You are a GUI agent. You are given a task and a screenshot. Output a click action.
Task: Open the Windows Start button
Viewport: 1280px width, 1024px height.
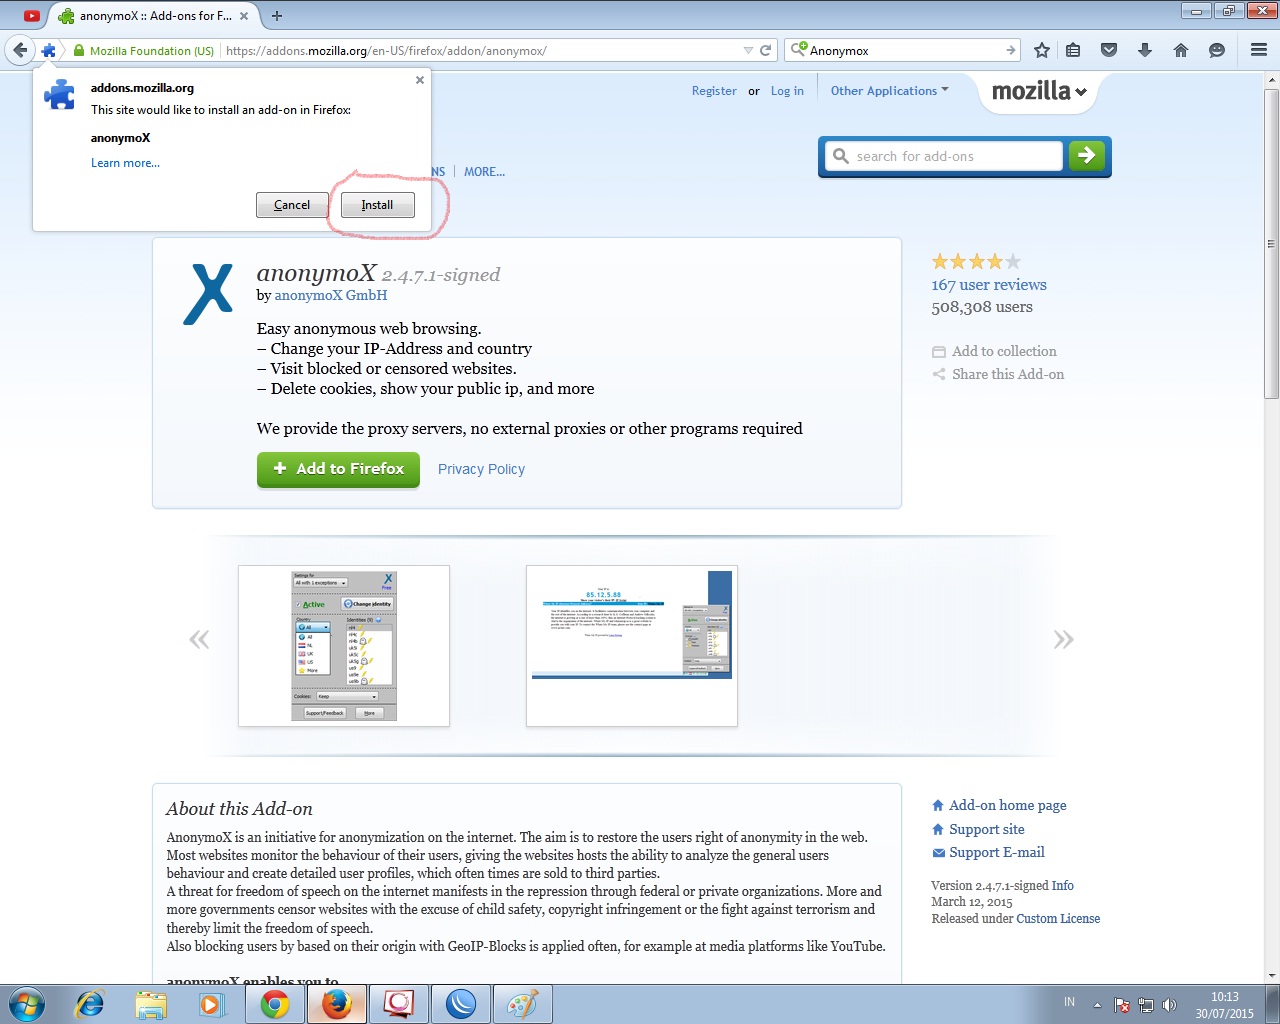click(27, 1004)
